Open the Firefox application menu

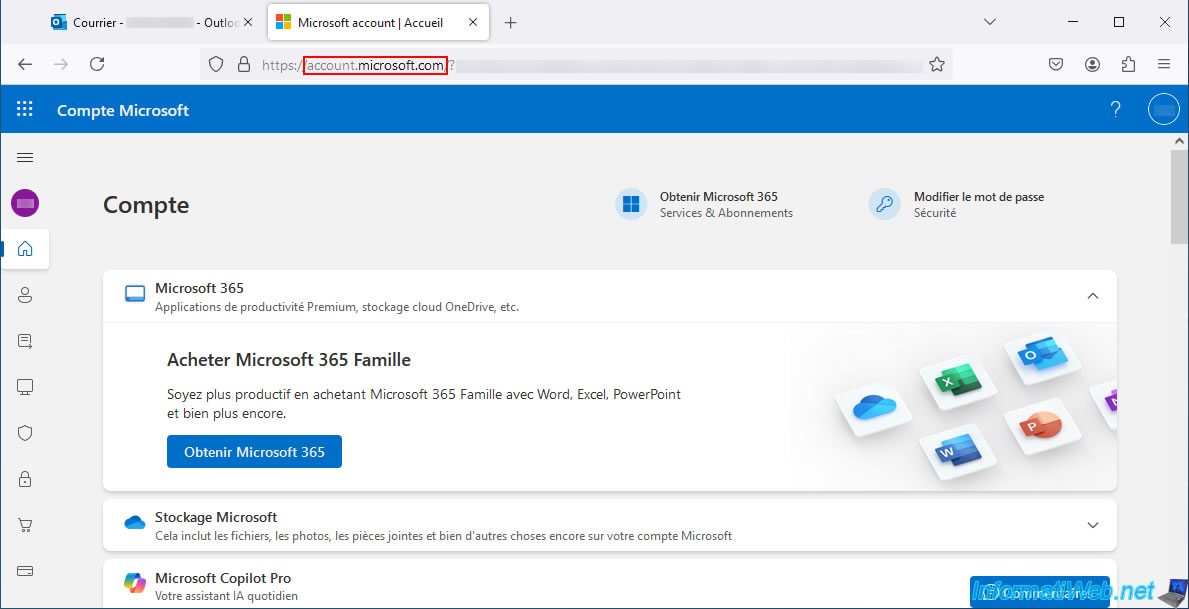point(1164,64)
